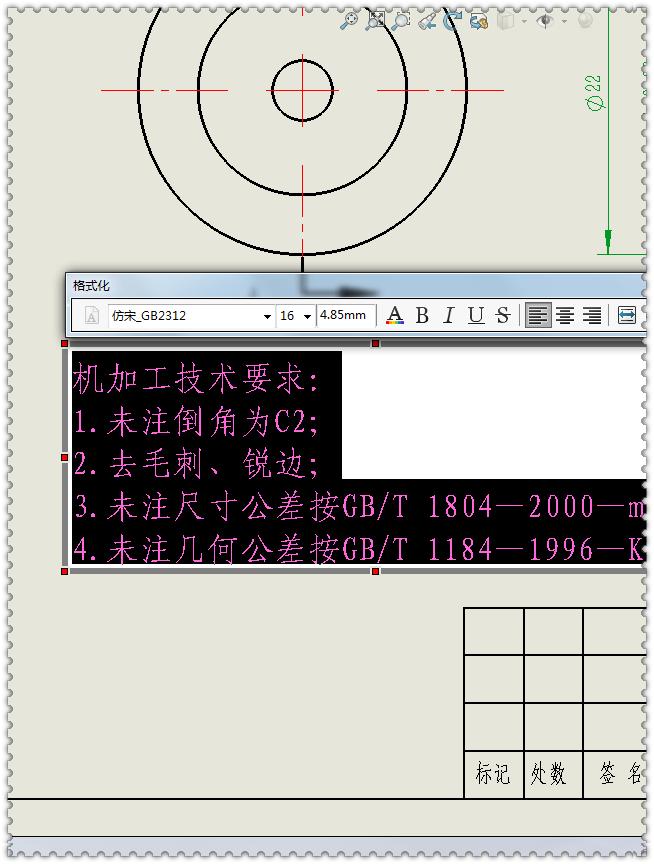Open the Display Style dropdown arrow
Image resolution: width=654 pixels, height=864 pixels.
pos(524,21)
